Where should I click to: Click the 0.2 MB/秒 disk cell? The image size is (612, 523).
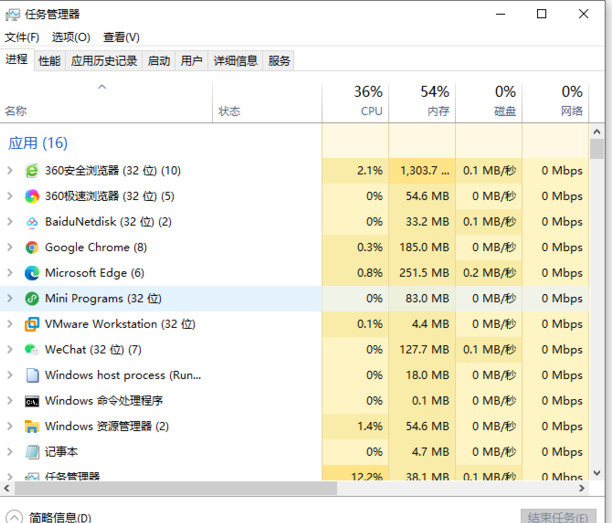coord(489,273)
